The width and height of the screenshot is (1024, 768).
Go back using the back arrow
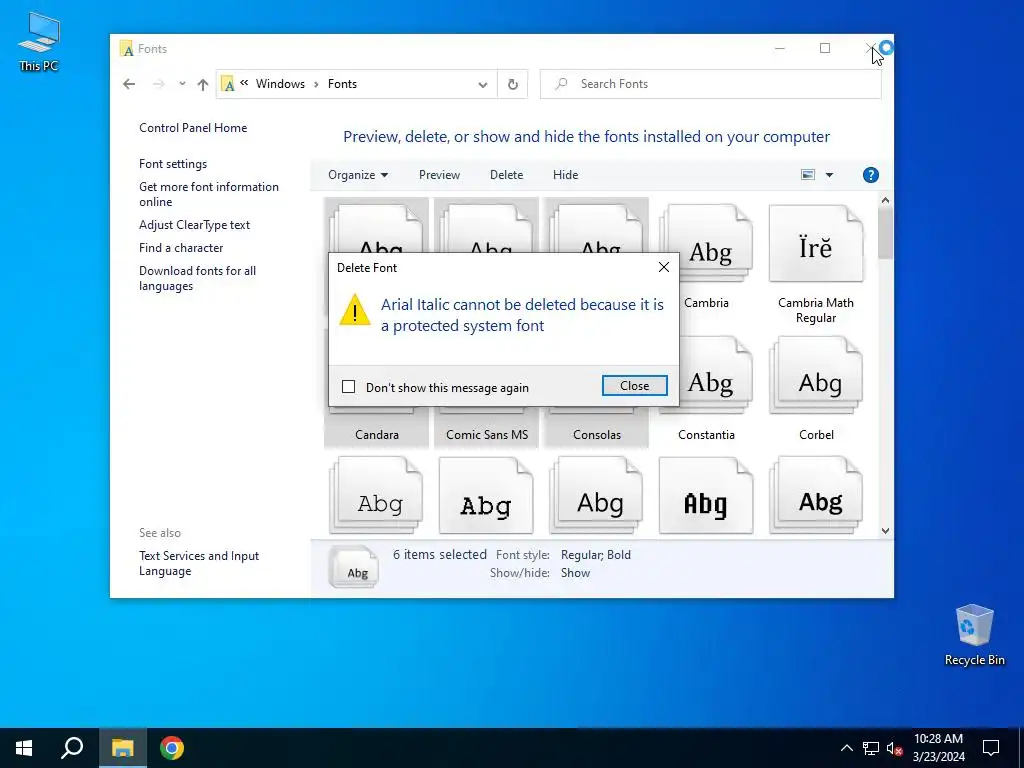129,84
